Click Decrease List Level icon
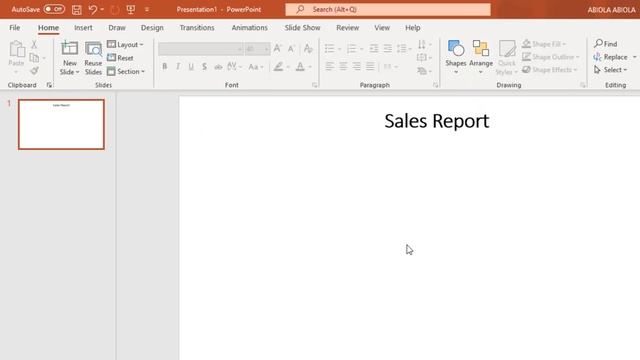The image size is (640, 360). [x=373, y=49]
